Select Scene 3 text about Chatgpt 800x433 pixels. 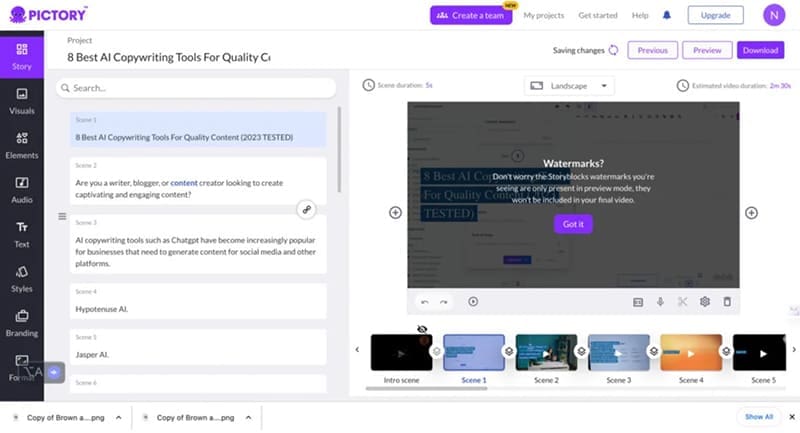tap(198, 244)
